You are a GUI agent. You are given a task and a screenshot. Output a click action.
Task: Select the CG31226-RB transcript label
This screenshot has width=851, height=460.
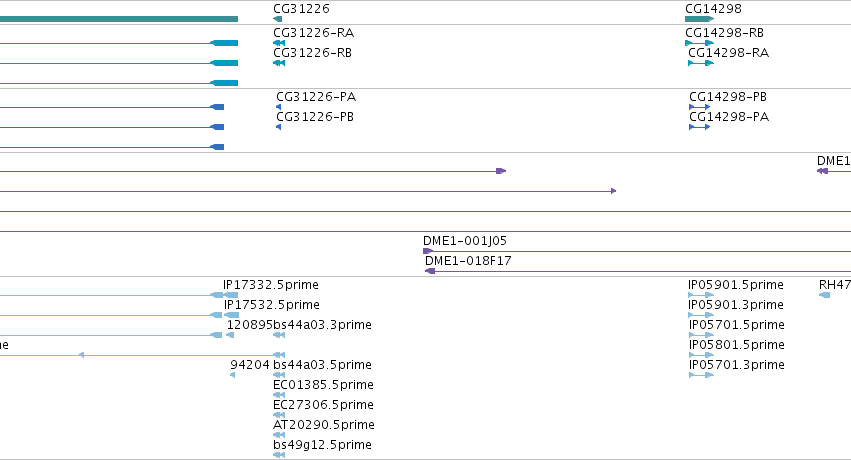313,53
